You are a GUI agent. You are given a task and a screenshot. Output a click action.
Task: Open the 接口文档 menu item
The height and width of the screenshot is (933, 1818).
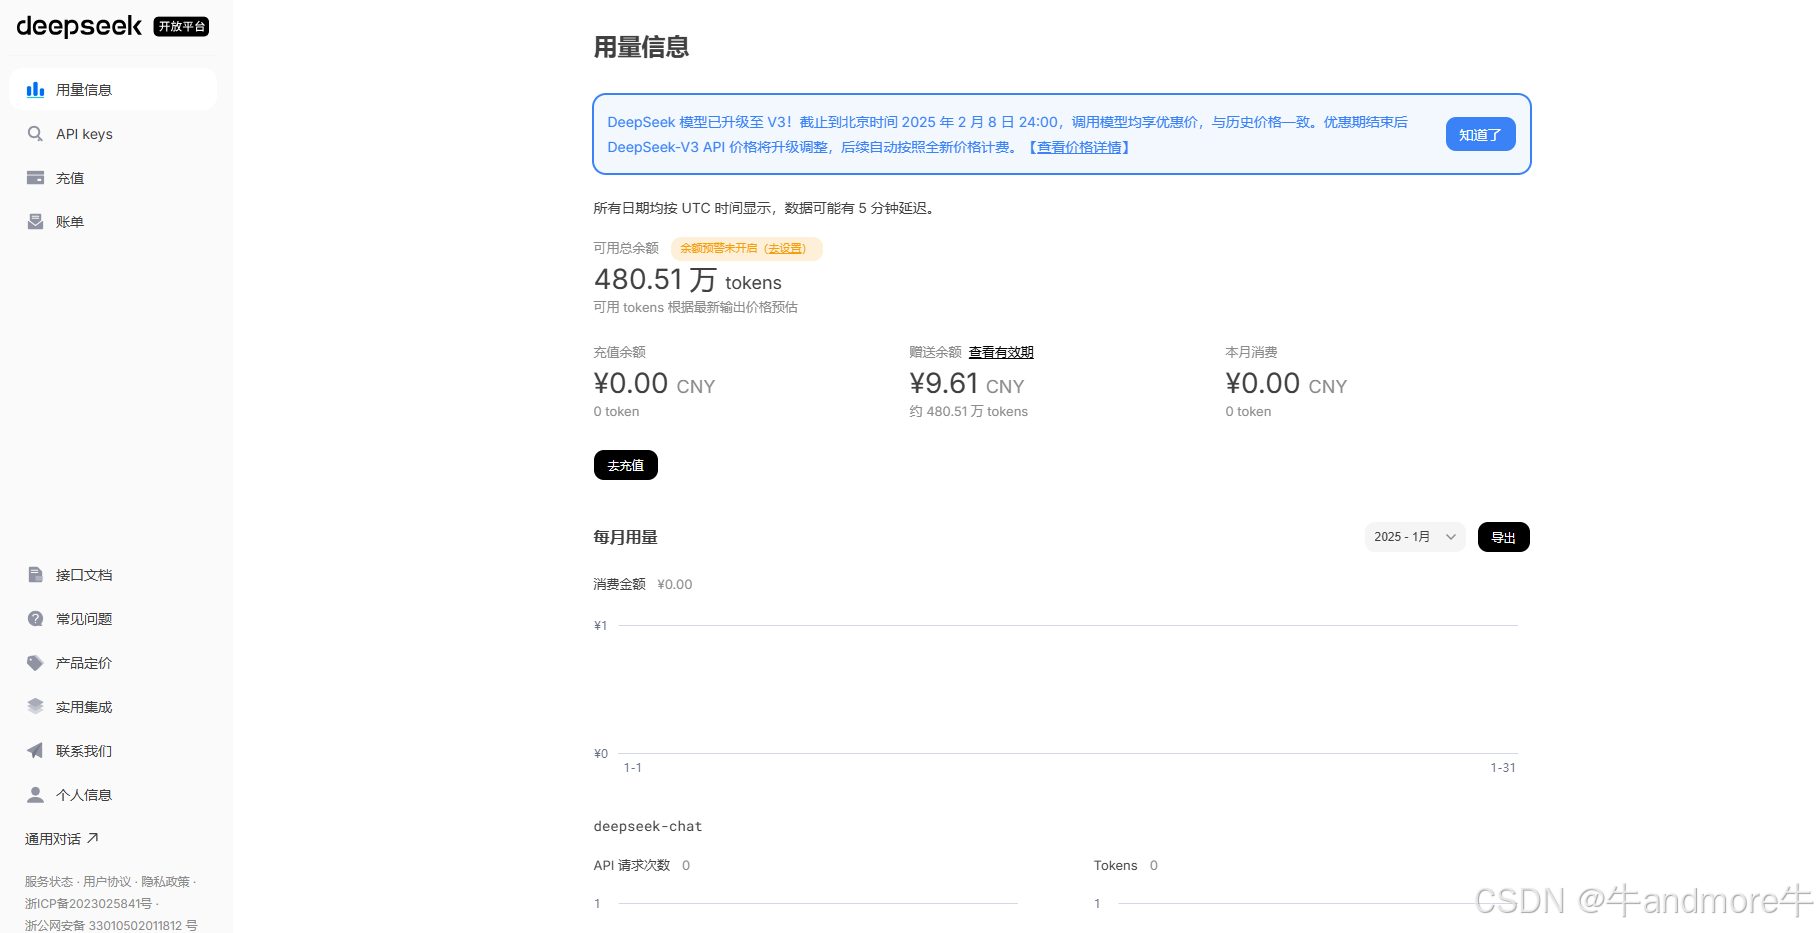113,575
